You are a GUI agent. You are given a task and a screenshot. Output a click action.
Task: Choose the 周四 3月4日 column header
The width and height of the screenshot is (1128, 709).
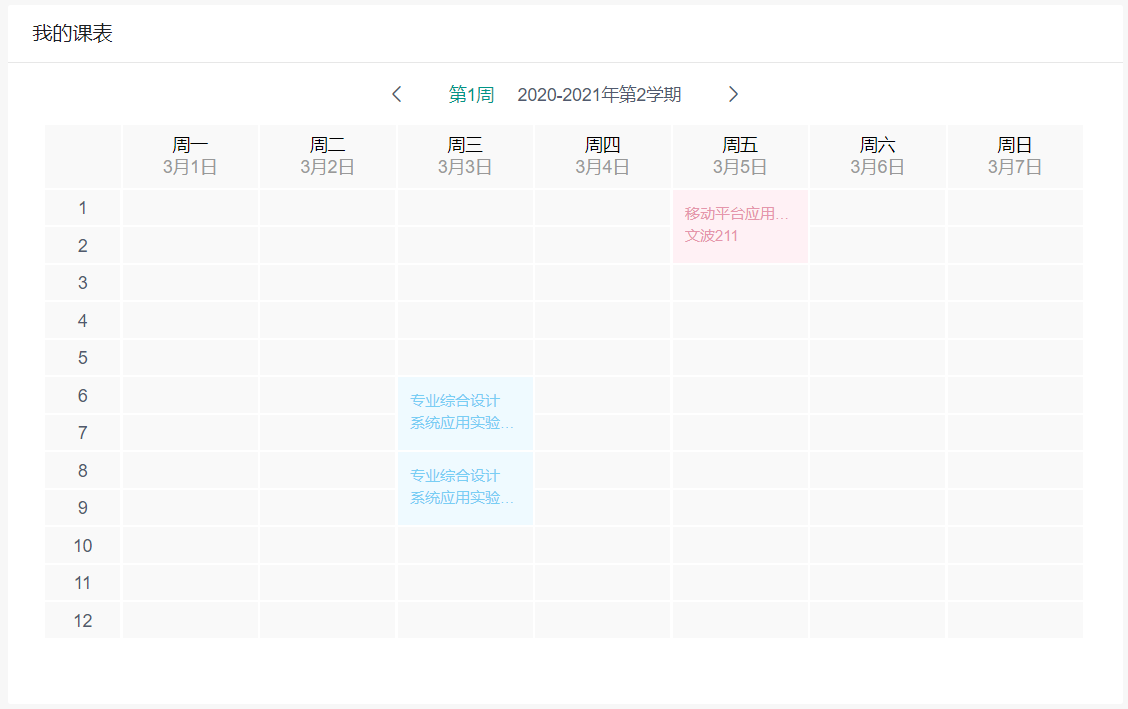click(x=603, y=156)
